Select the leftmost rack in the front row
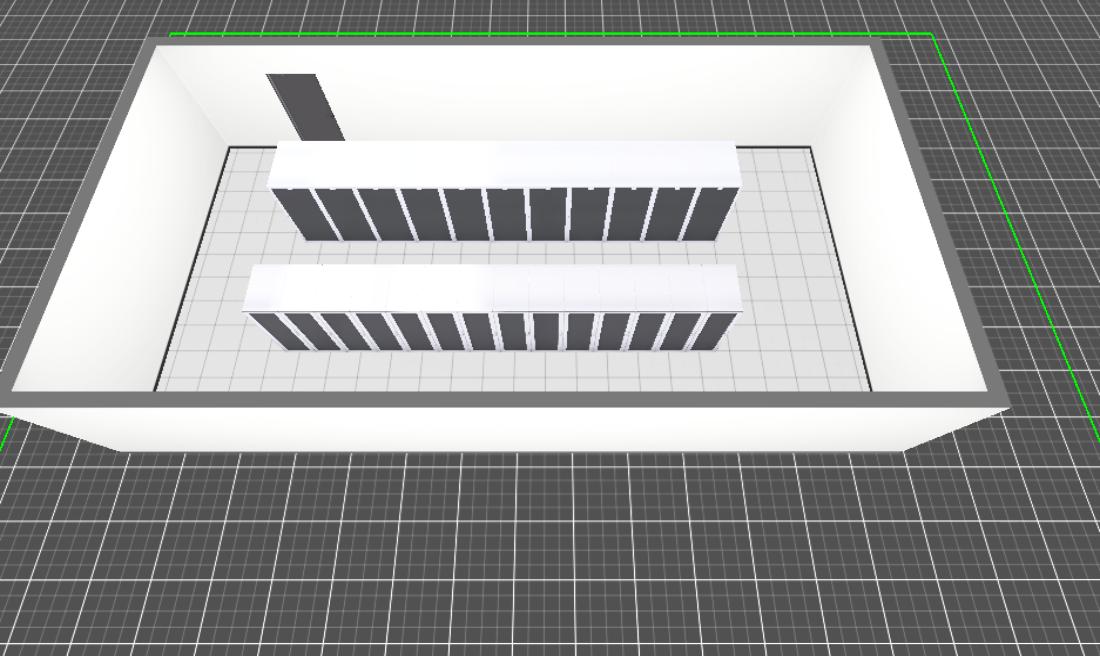Screen dimensions: 1100x656 (268, 331)
